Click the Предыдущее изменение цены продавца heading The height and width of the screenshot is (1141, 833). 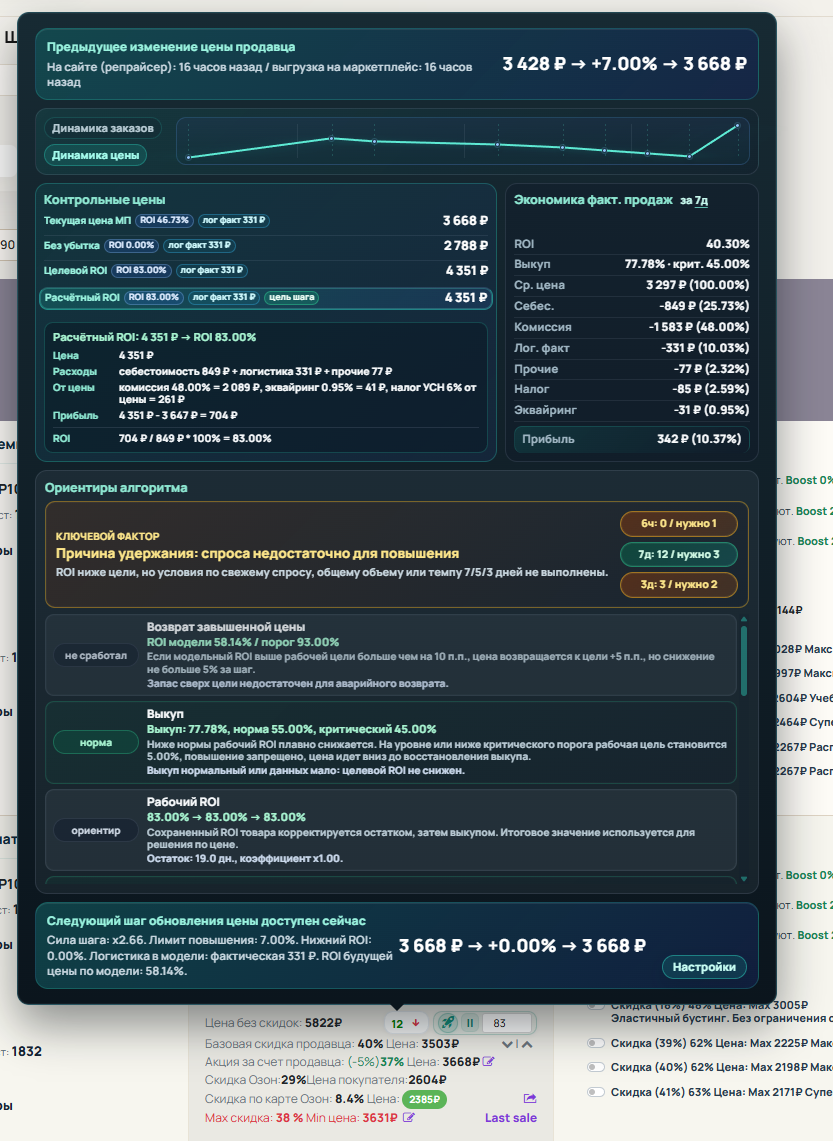click(x=171, y=47)
